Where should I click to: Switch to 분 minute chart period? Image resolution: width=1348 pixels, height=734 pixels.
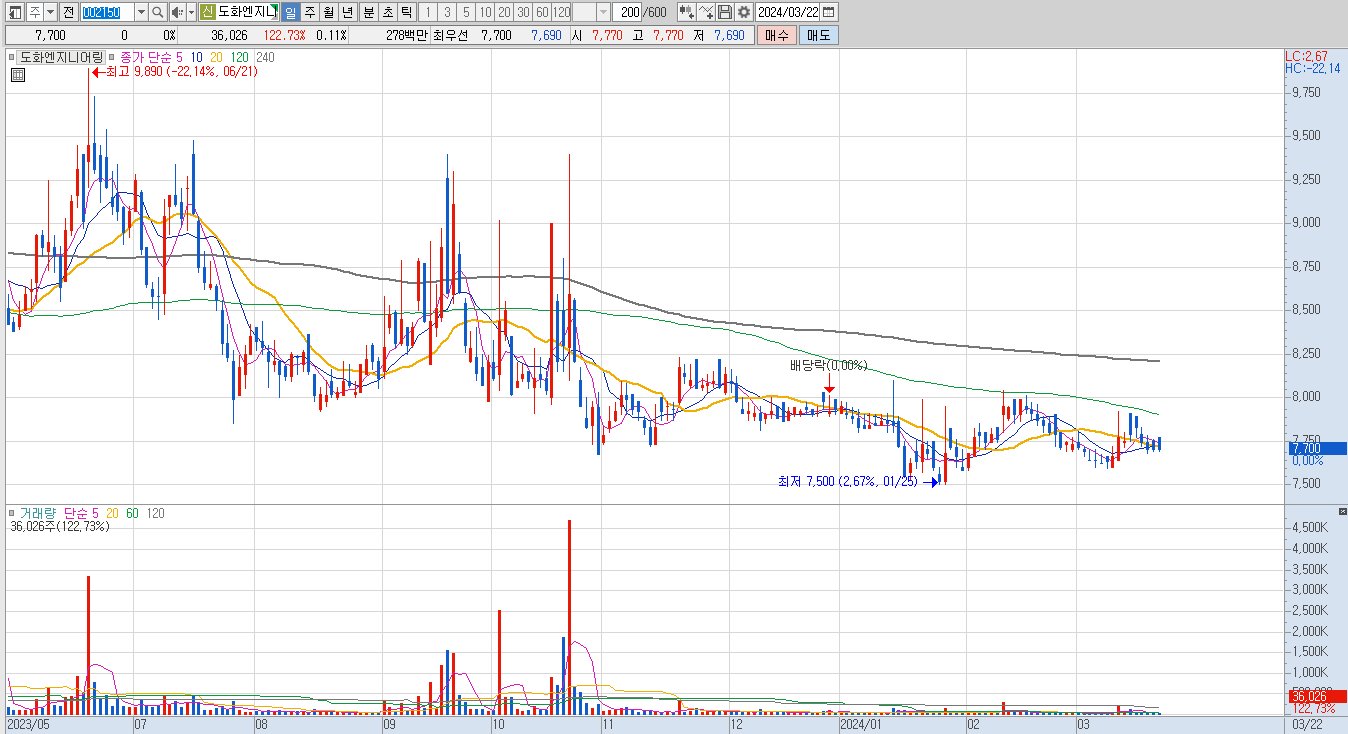pos(368,12)
